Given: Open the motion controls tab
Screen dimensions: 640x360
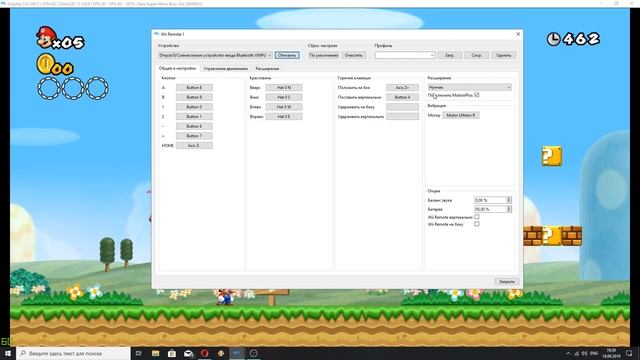Looking at the screenshot, I should coord(225,69).
